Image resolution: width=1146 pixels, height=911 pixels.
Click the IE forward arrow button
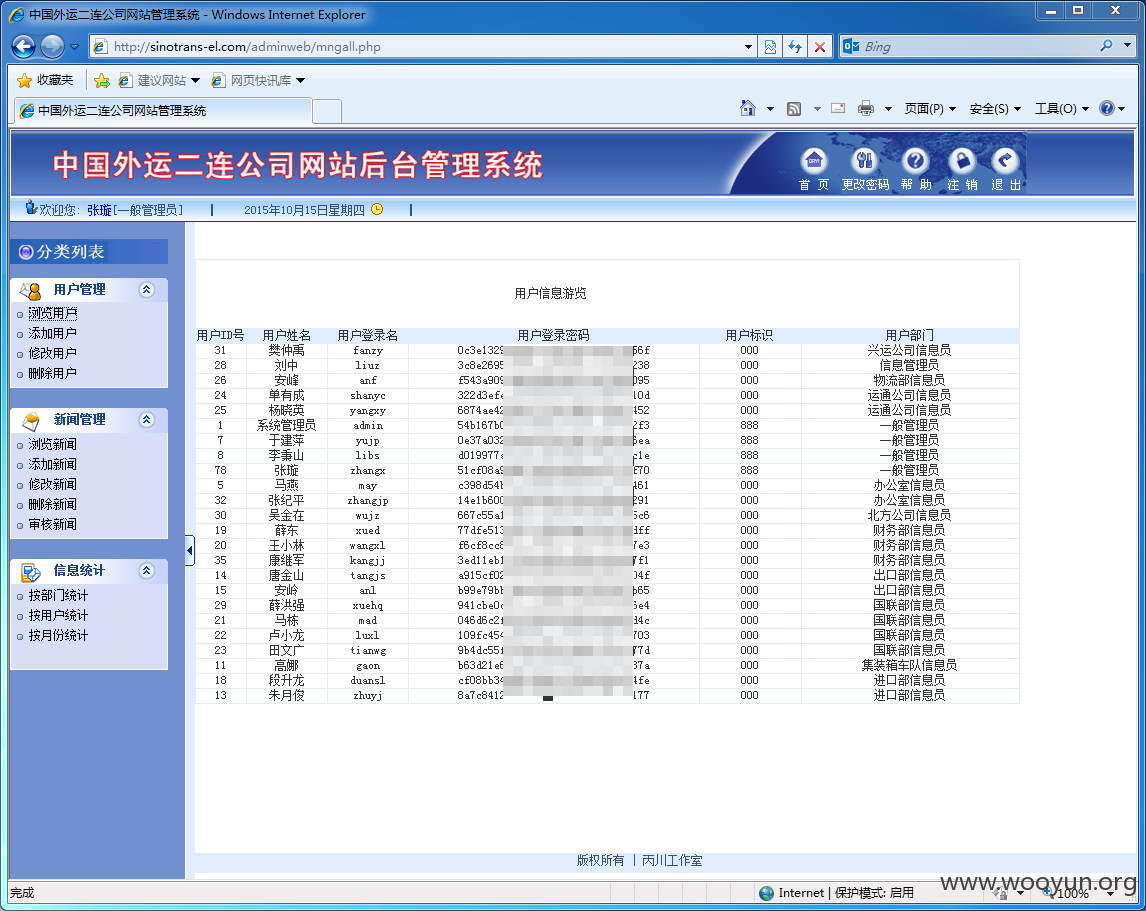[x=52, y=47]
